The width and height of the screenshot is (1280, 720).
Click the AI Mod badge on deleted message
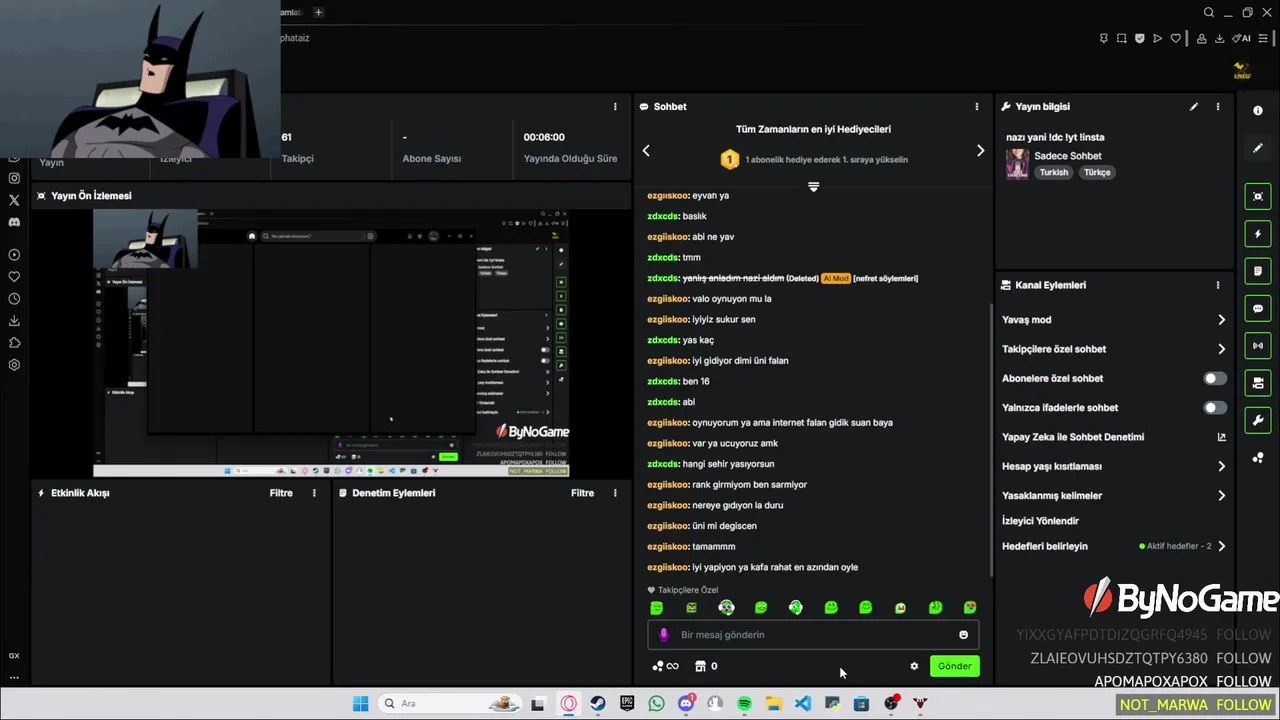836,278
